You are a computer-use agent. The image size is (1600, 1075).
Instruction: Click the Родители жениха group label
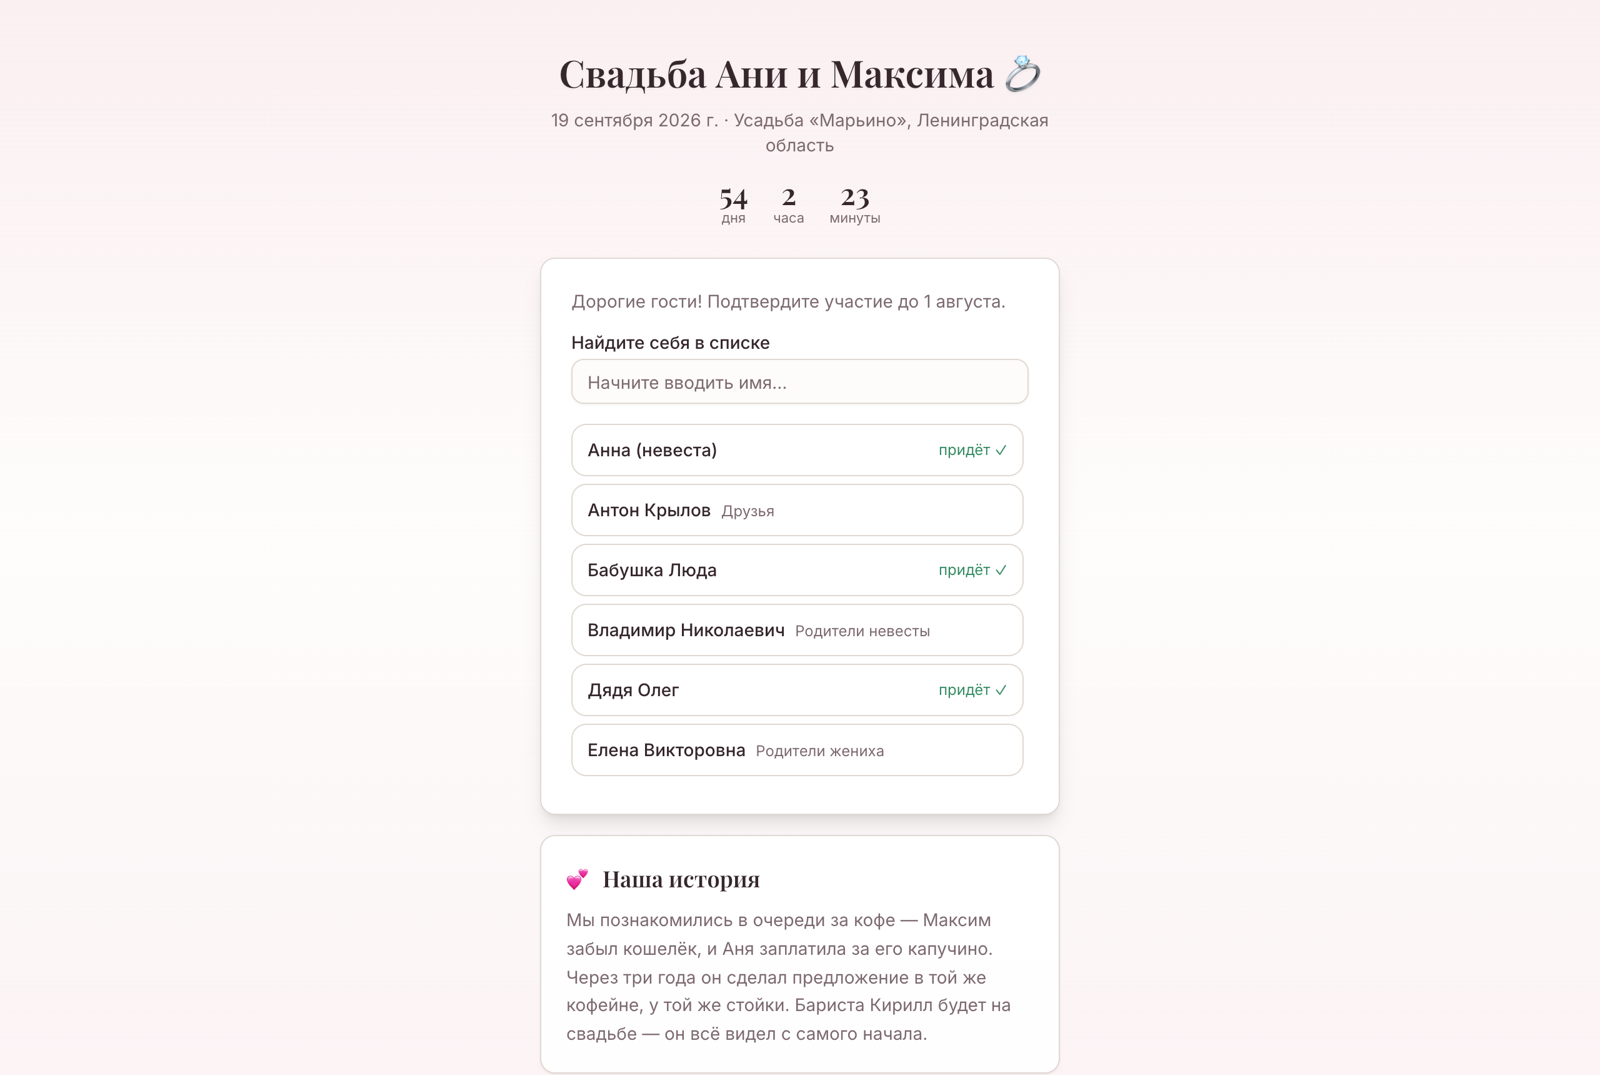[820, 751]
